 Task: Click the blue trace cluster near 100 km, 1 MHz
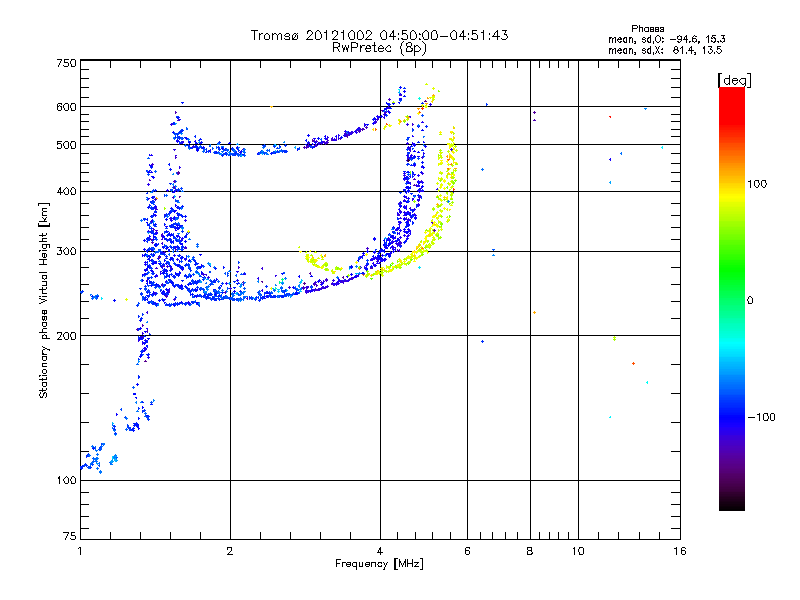[x=94, y=458]
